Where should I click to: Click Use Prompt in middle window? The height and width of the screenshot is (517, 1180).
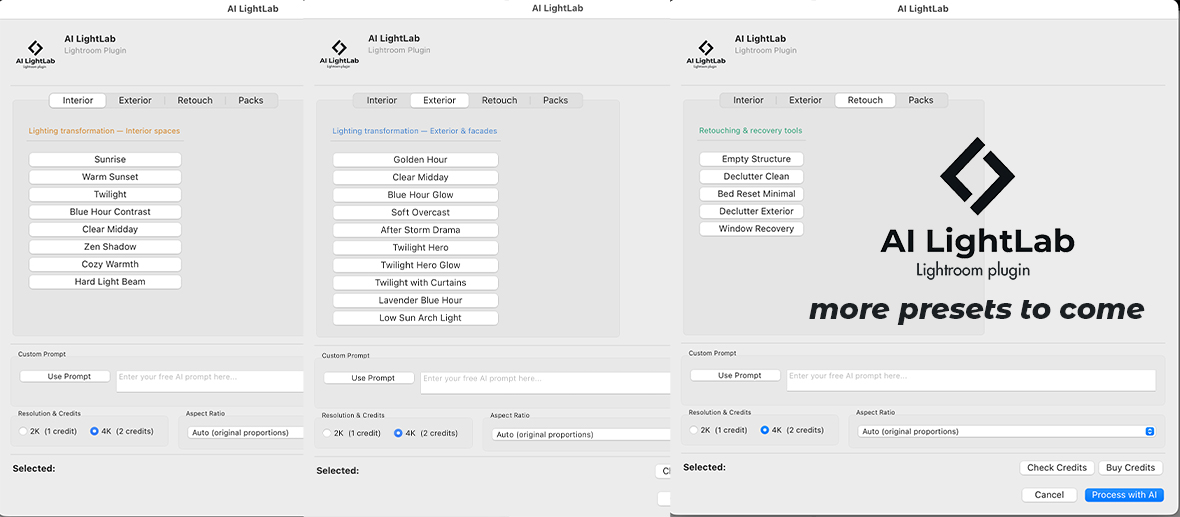tap(370, 378)
